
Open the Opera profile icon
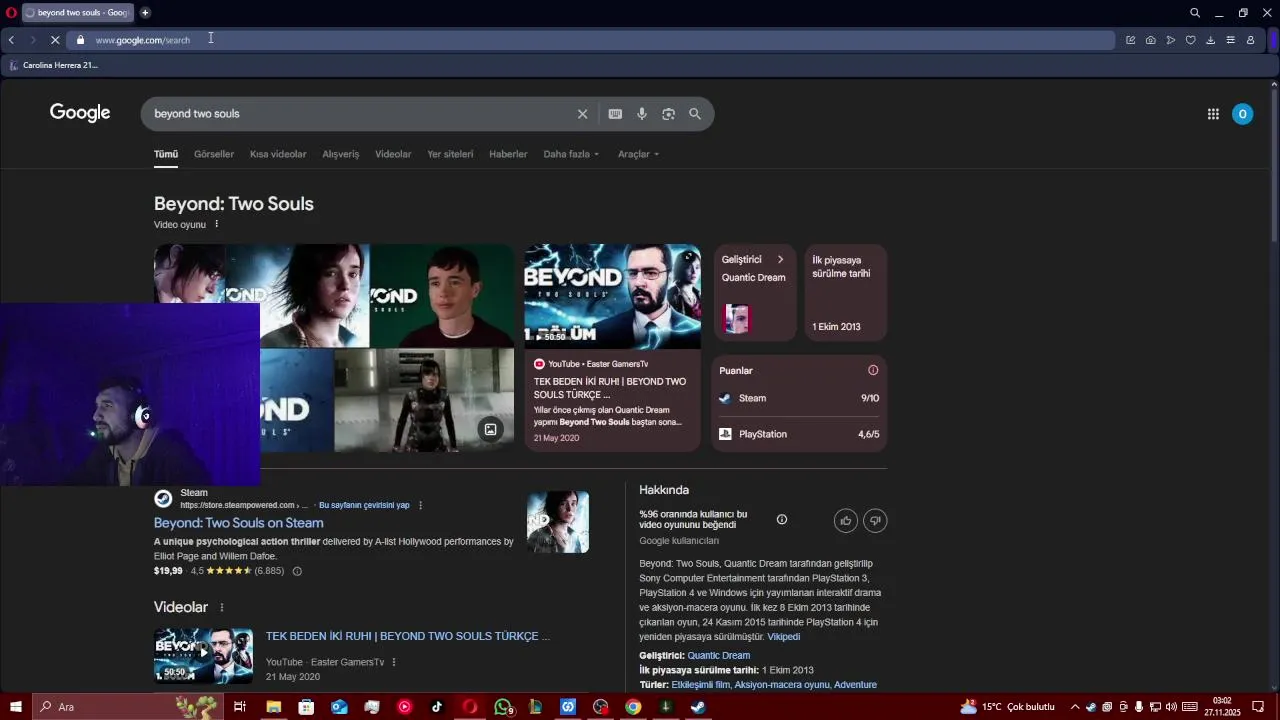pos(1250,40)
